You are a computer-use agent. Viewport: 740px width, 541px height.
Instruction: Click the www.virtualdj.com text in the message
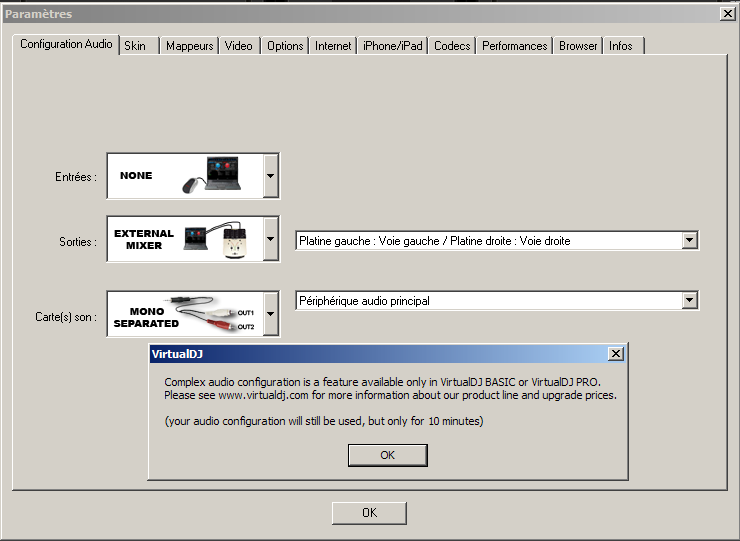coord(263,395)
